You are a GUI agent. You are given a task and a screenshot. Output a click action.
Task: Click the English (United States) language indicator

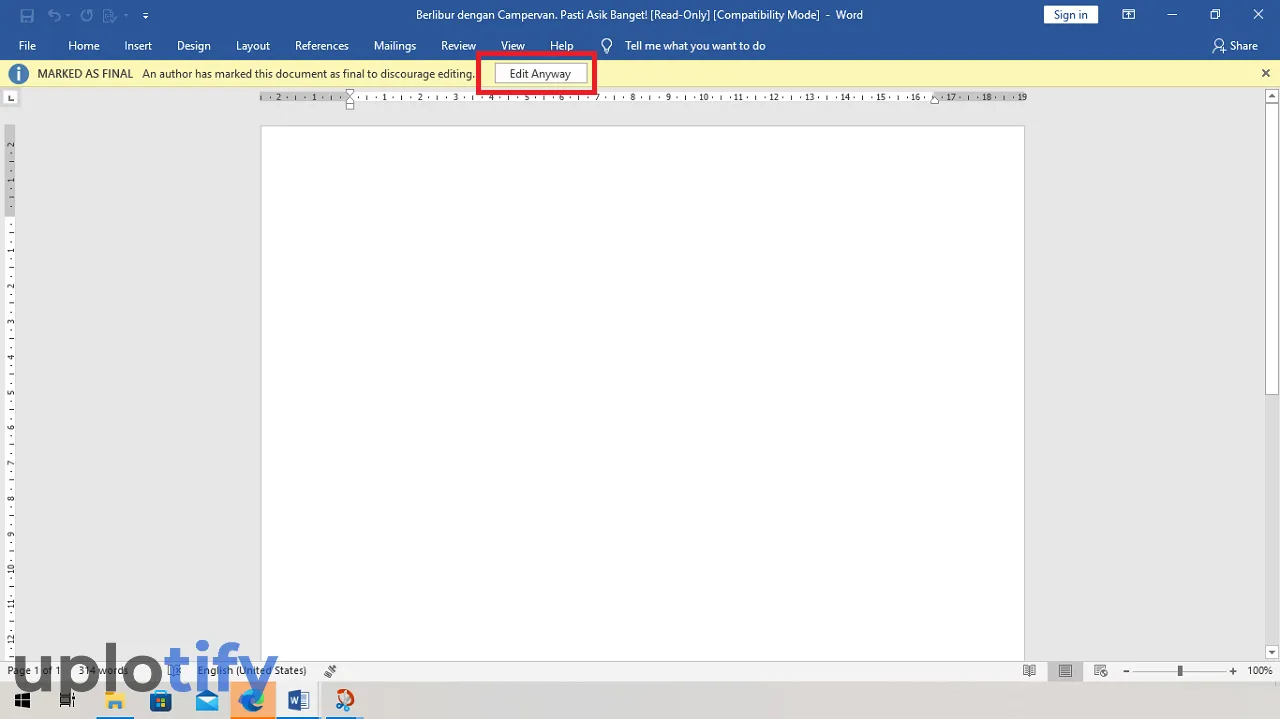point(252,671)
